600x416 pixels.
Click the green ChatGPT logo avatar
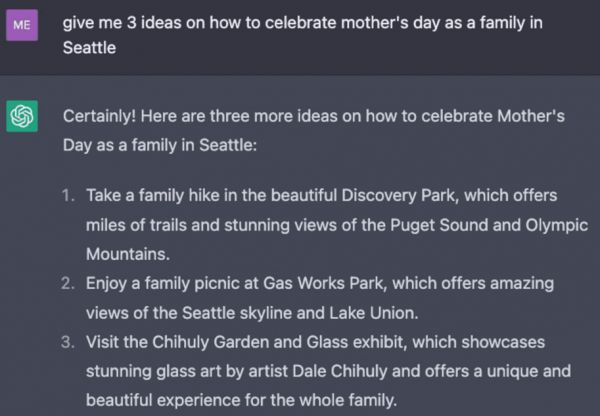pos(22,118)
